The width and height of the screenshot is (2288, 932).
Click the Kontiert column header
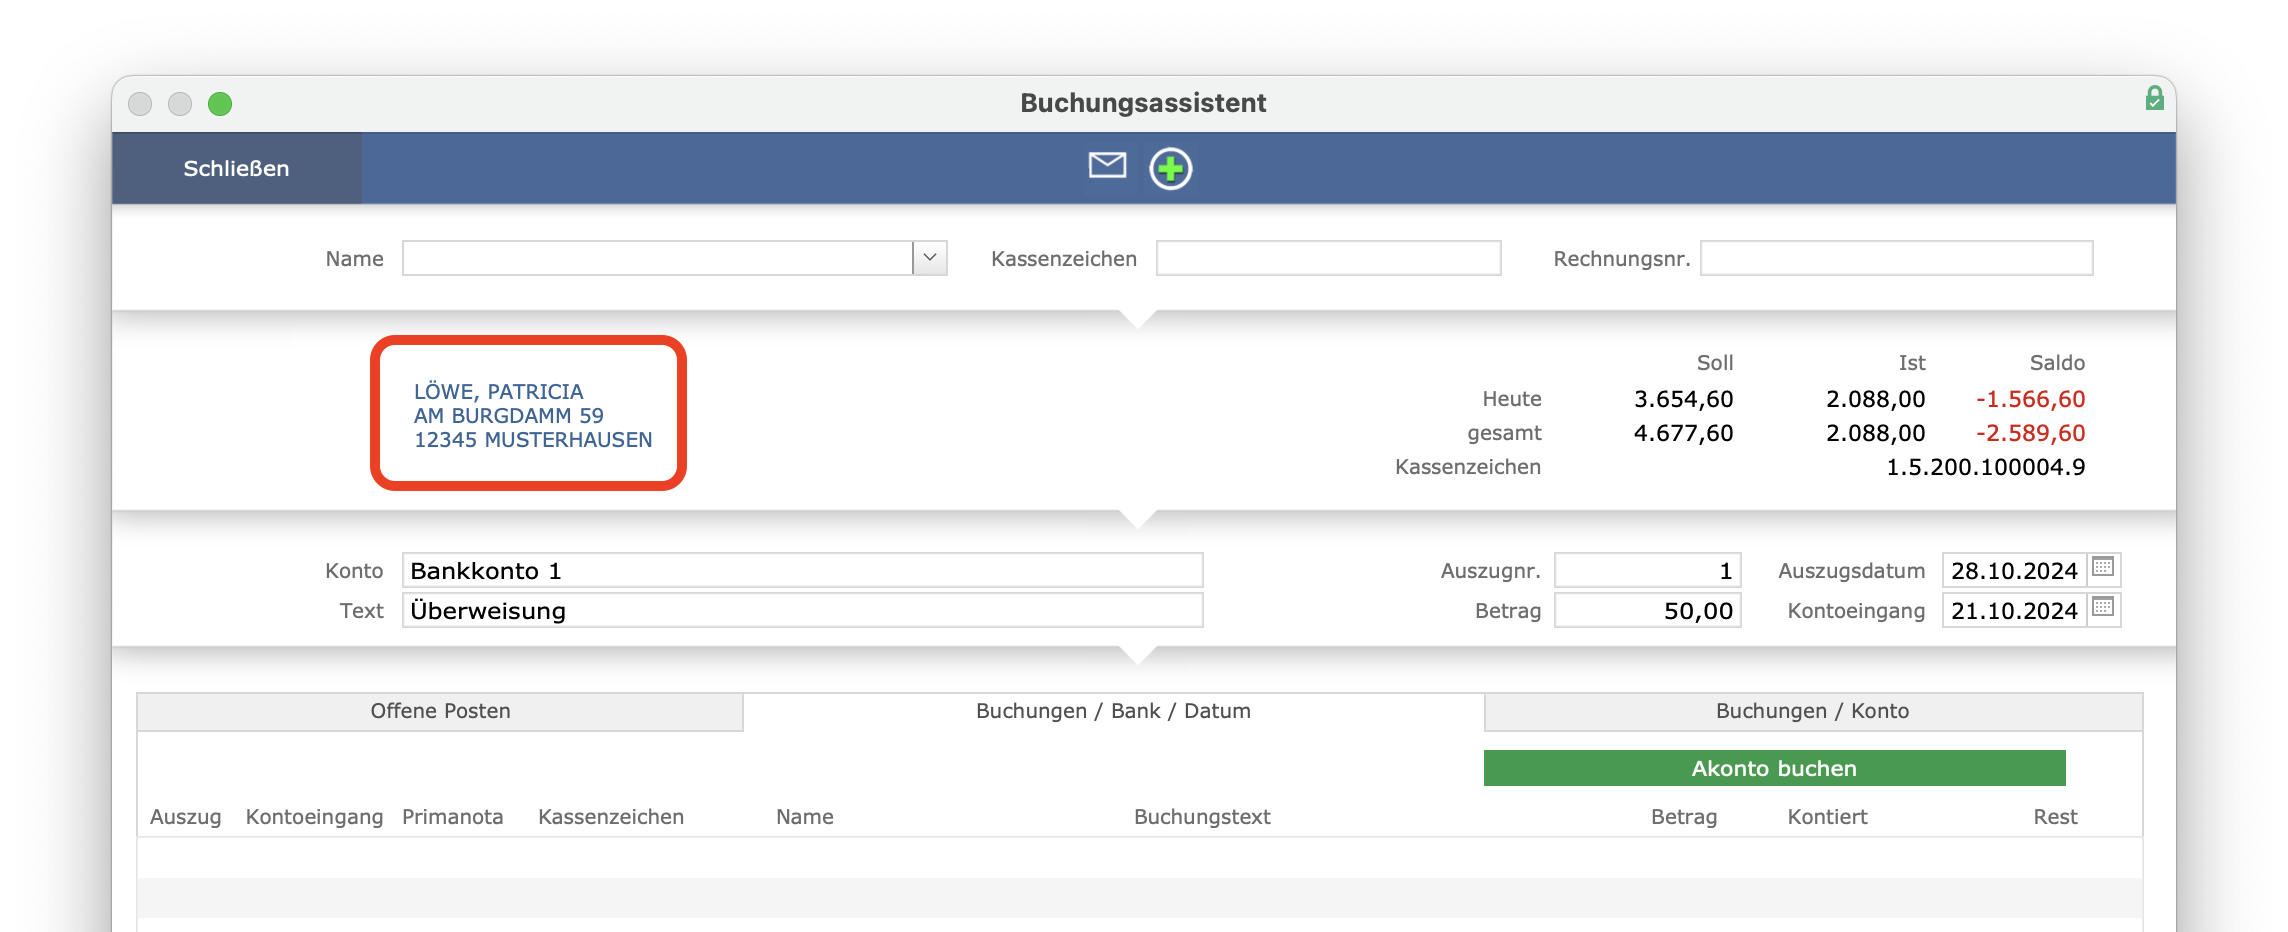[x=1827, y=817]
